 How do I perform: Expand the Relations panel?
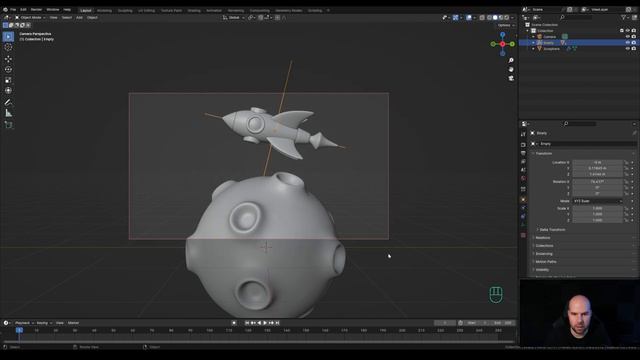542,238
